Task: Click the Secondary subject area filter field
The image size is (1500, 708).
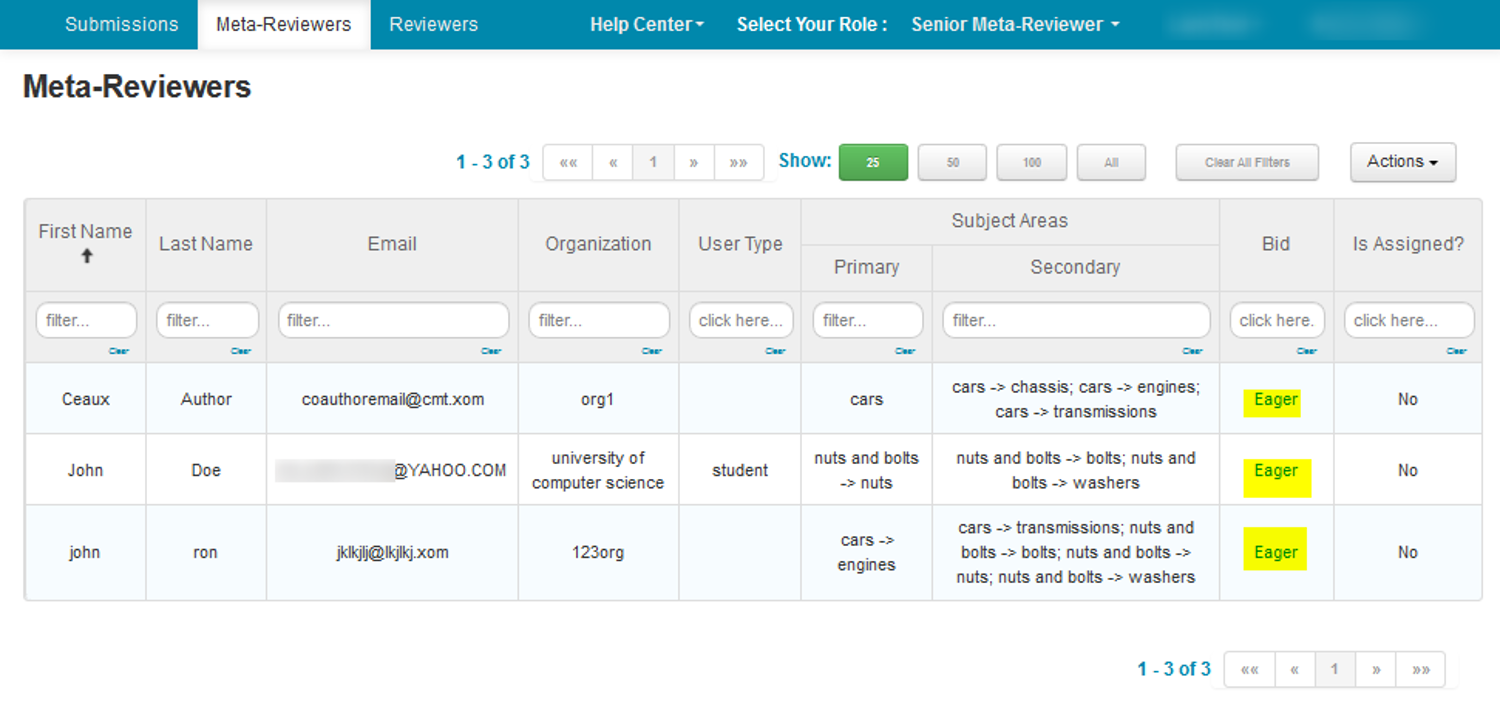Action: (1076, 320)
